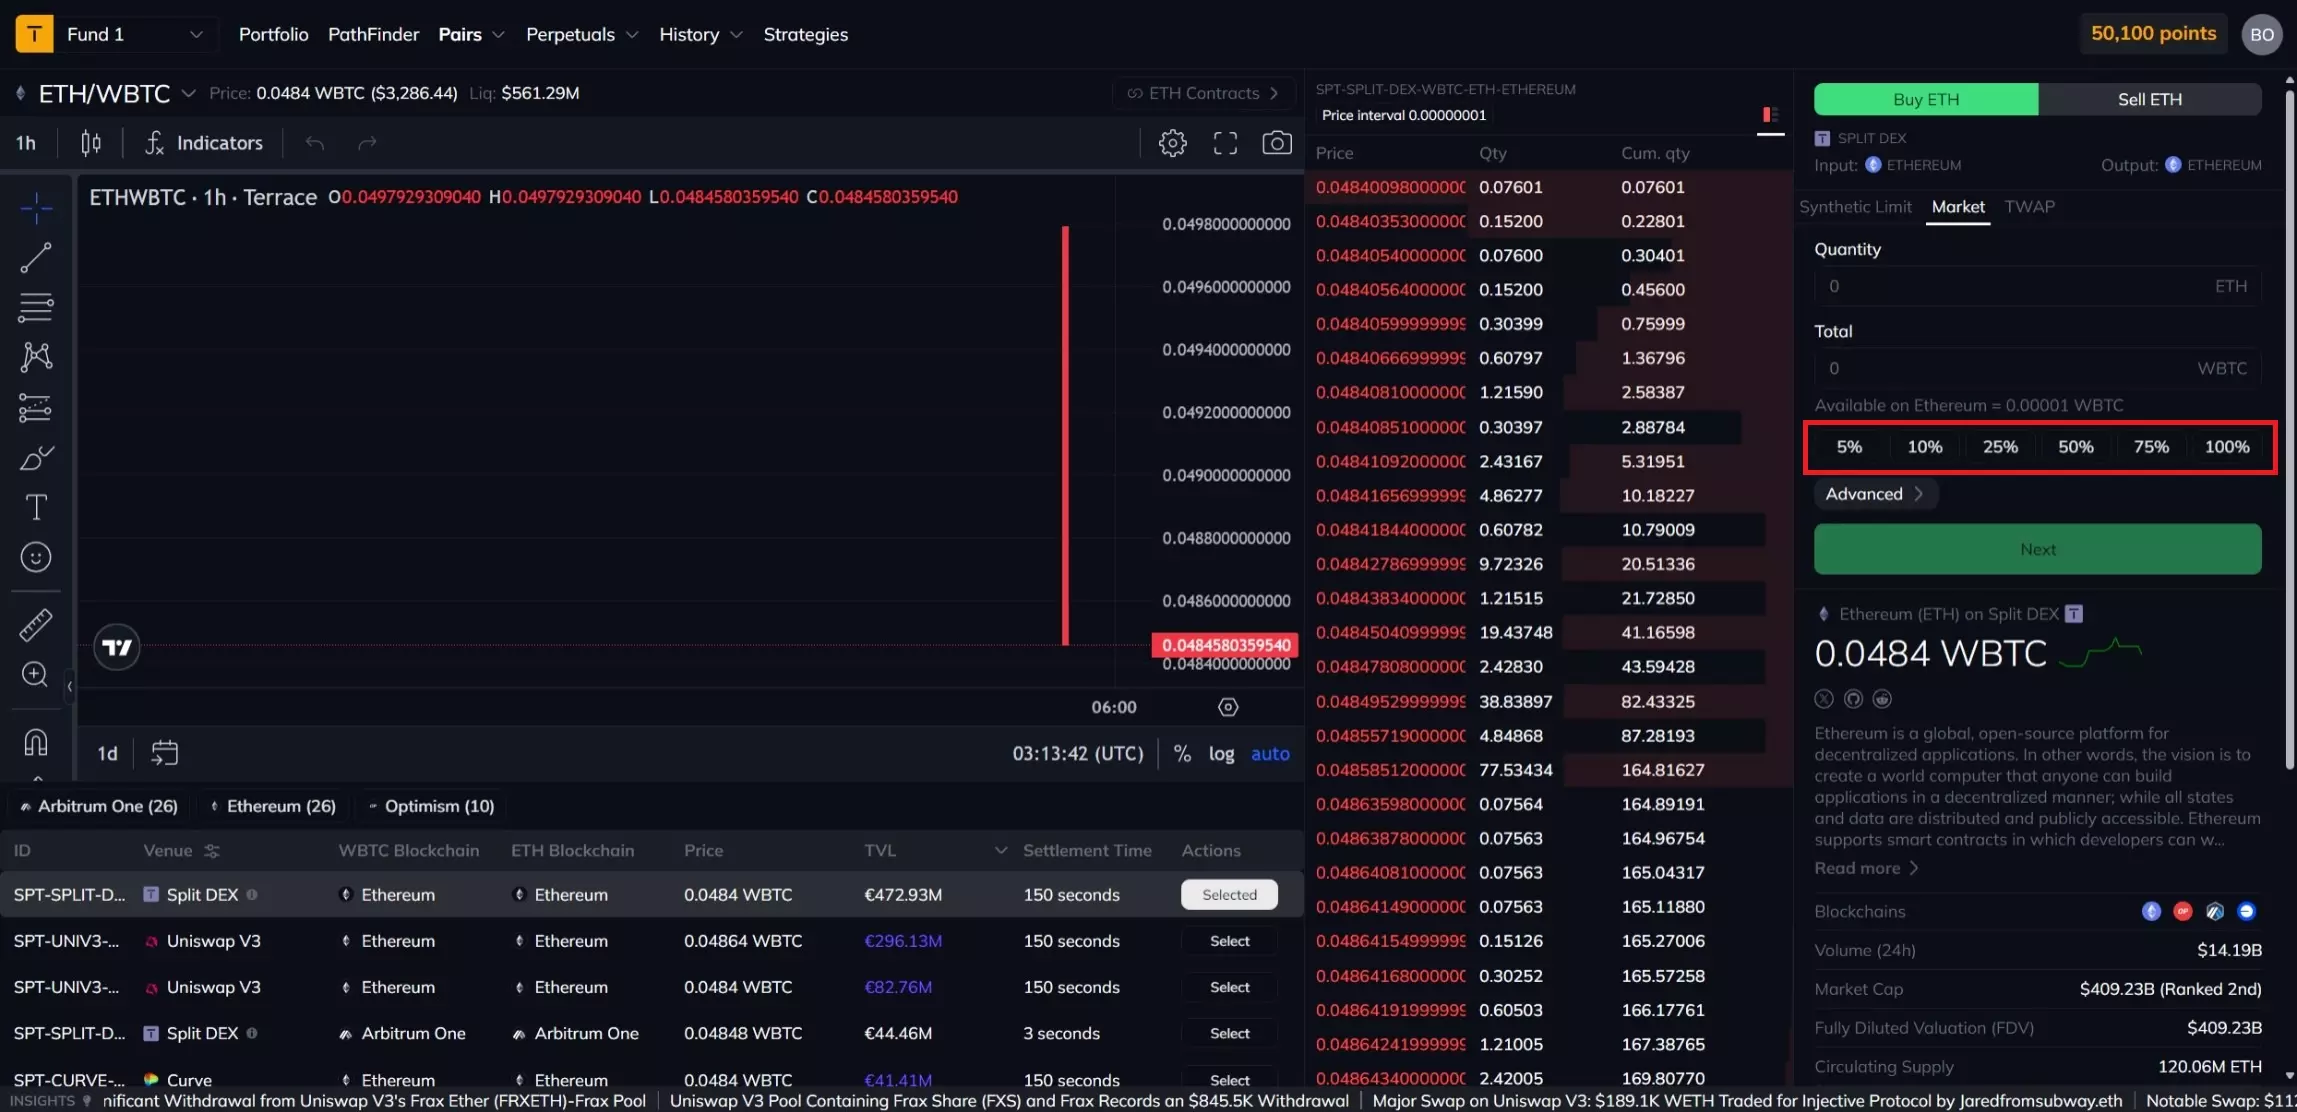2297x1112 pixels.
Task: Select the 1d date range
Action: [107, 753]
